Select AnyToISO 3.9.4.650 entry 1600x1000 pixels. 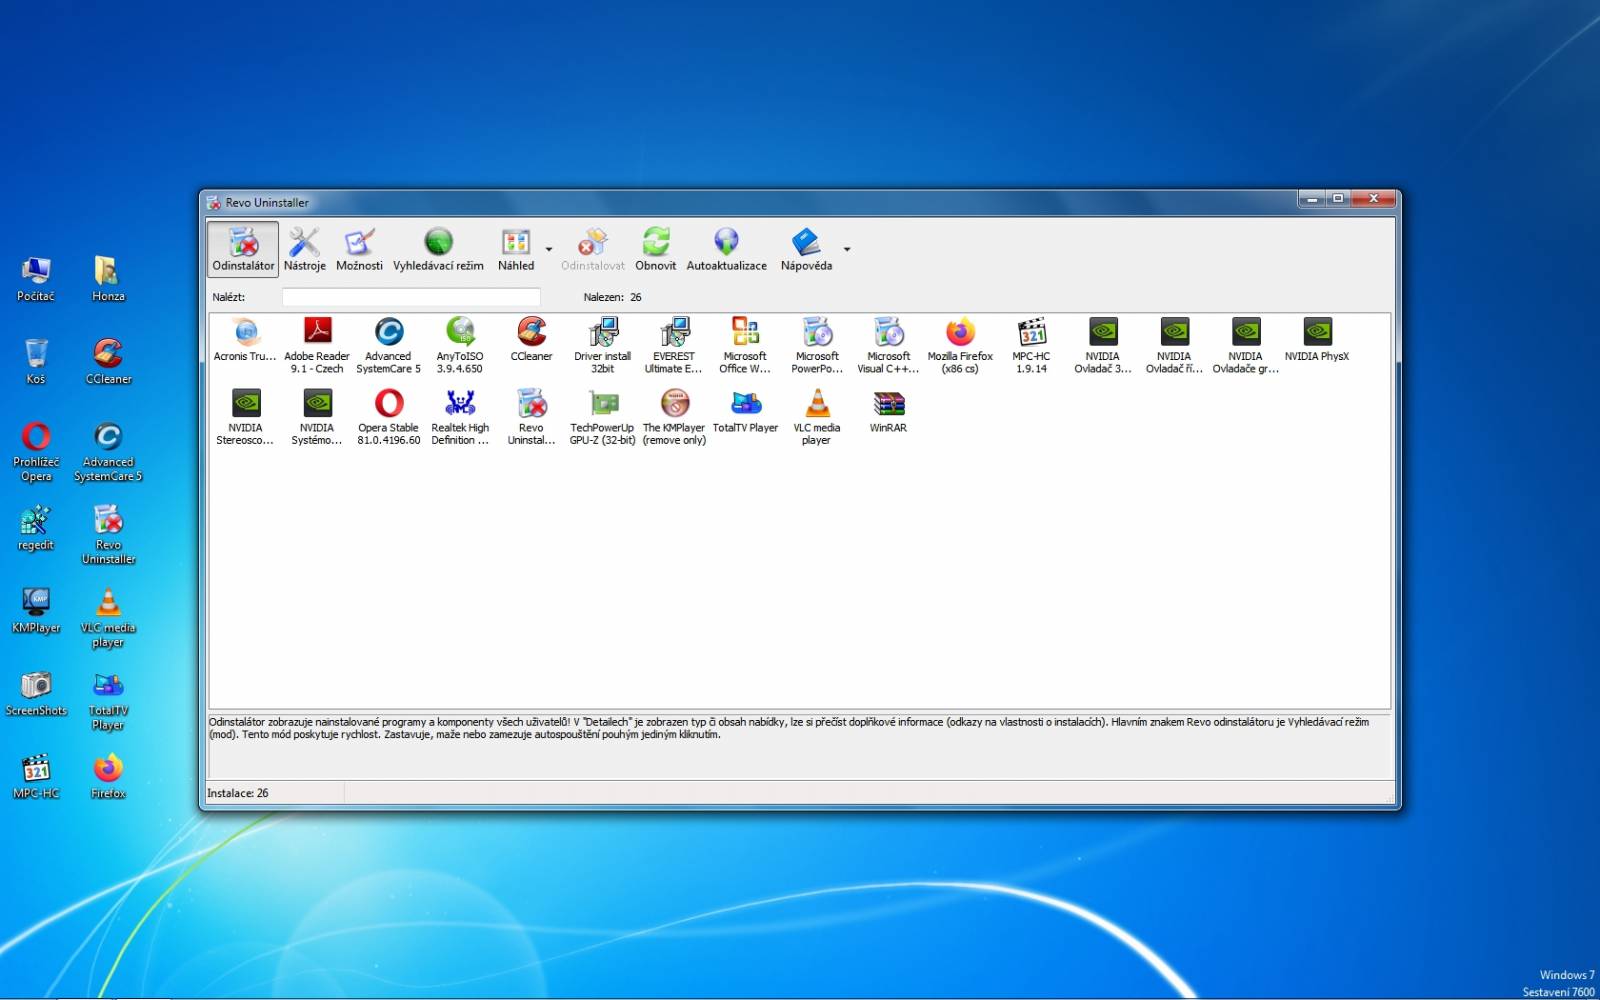[460, 345]
